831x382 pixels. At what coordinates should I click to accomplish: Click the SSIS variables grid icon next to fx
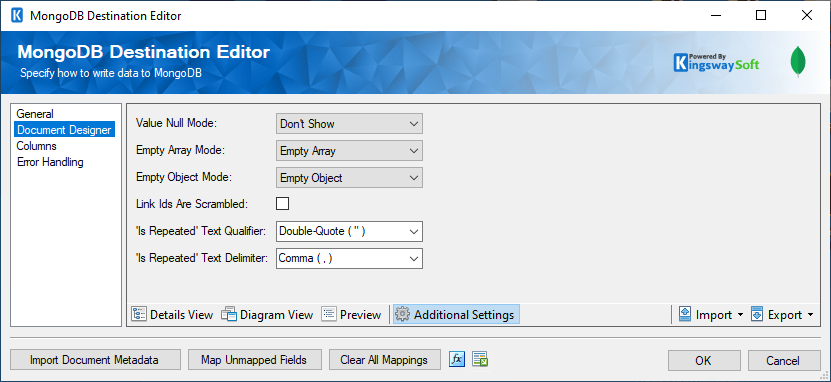tap(480, 360)
